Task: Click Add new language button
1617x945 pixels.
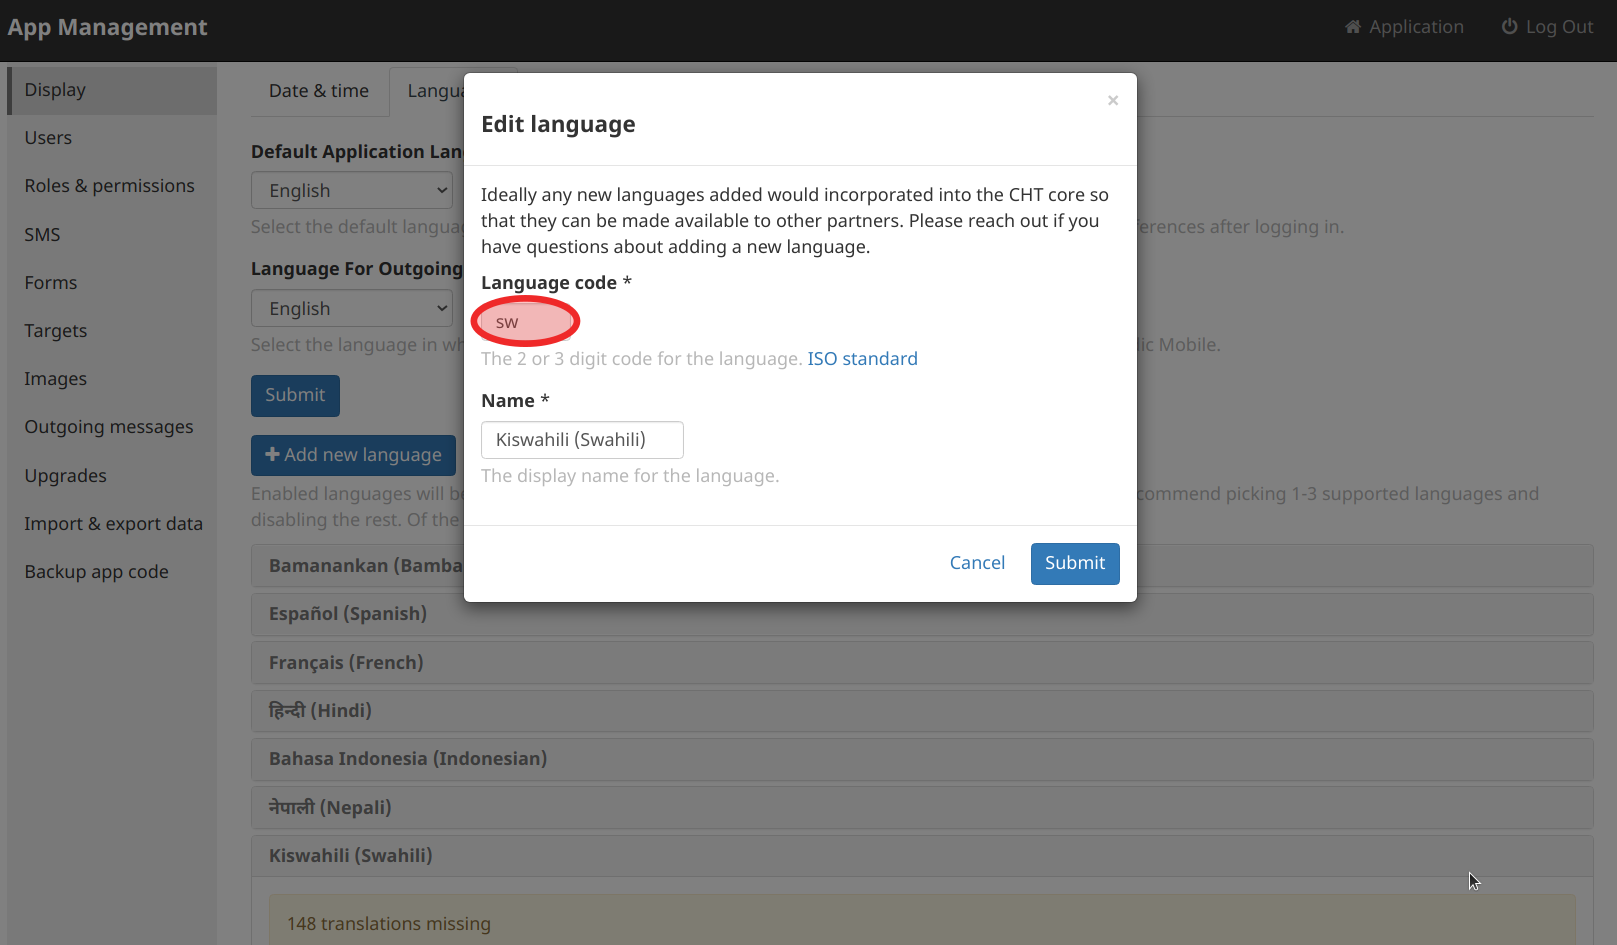Action: (353, 455)
